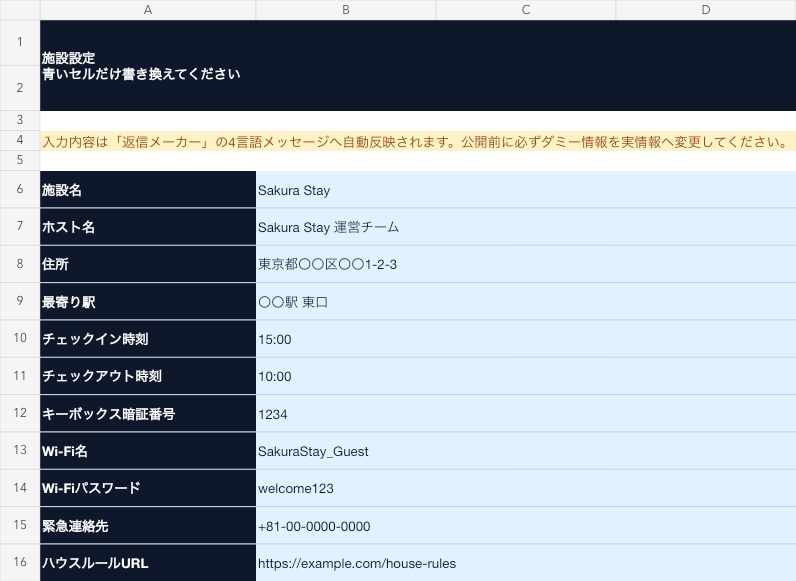
Task: Select the チェックイン時刻 label cell
Action: (x=148, y=339)
